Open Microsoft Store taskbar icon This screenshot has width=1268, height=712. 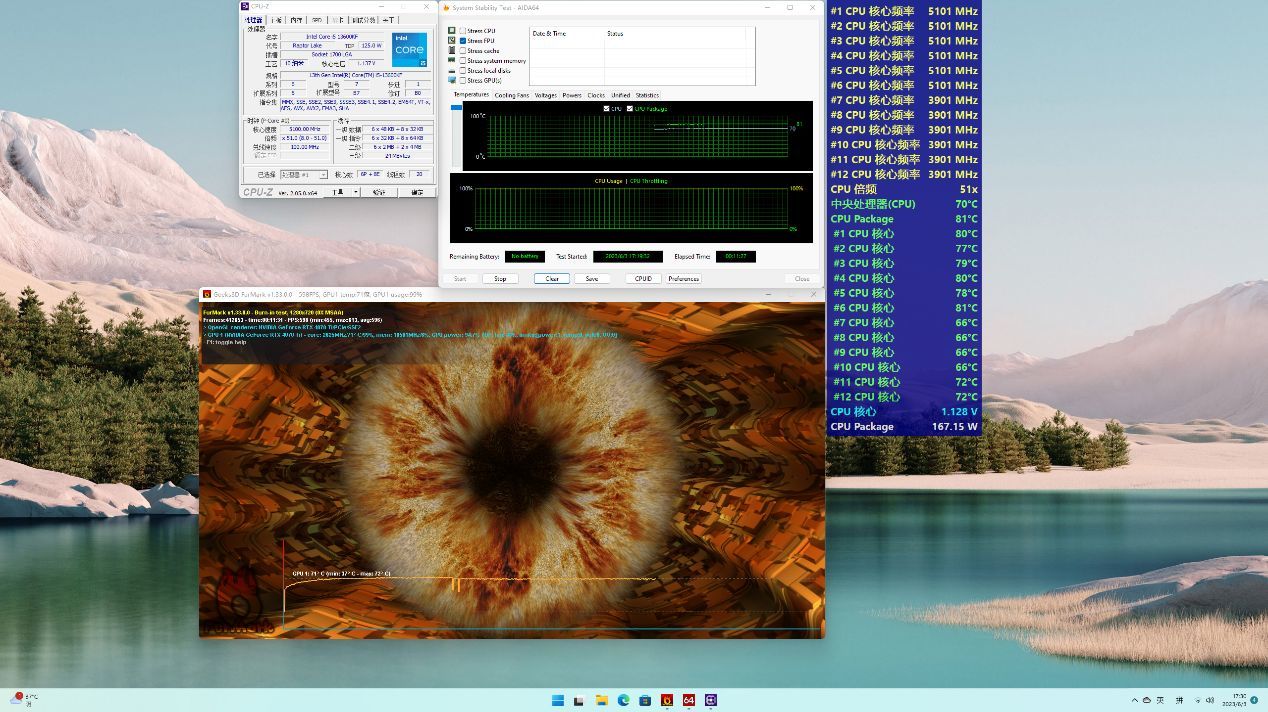click(645, 700)
